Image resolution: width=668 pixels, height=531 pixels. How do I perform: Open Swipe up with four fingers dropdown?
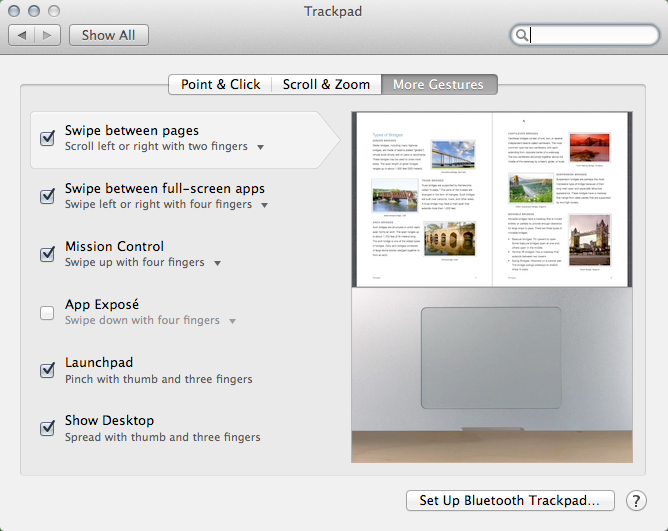(214, 263)
